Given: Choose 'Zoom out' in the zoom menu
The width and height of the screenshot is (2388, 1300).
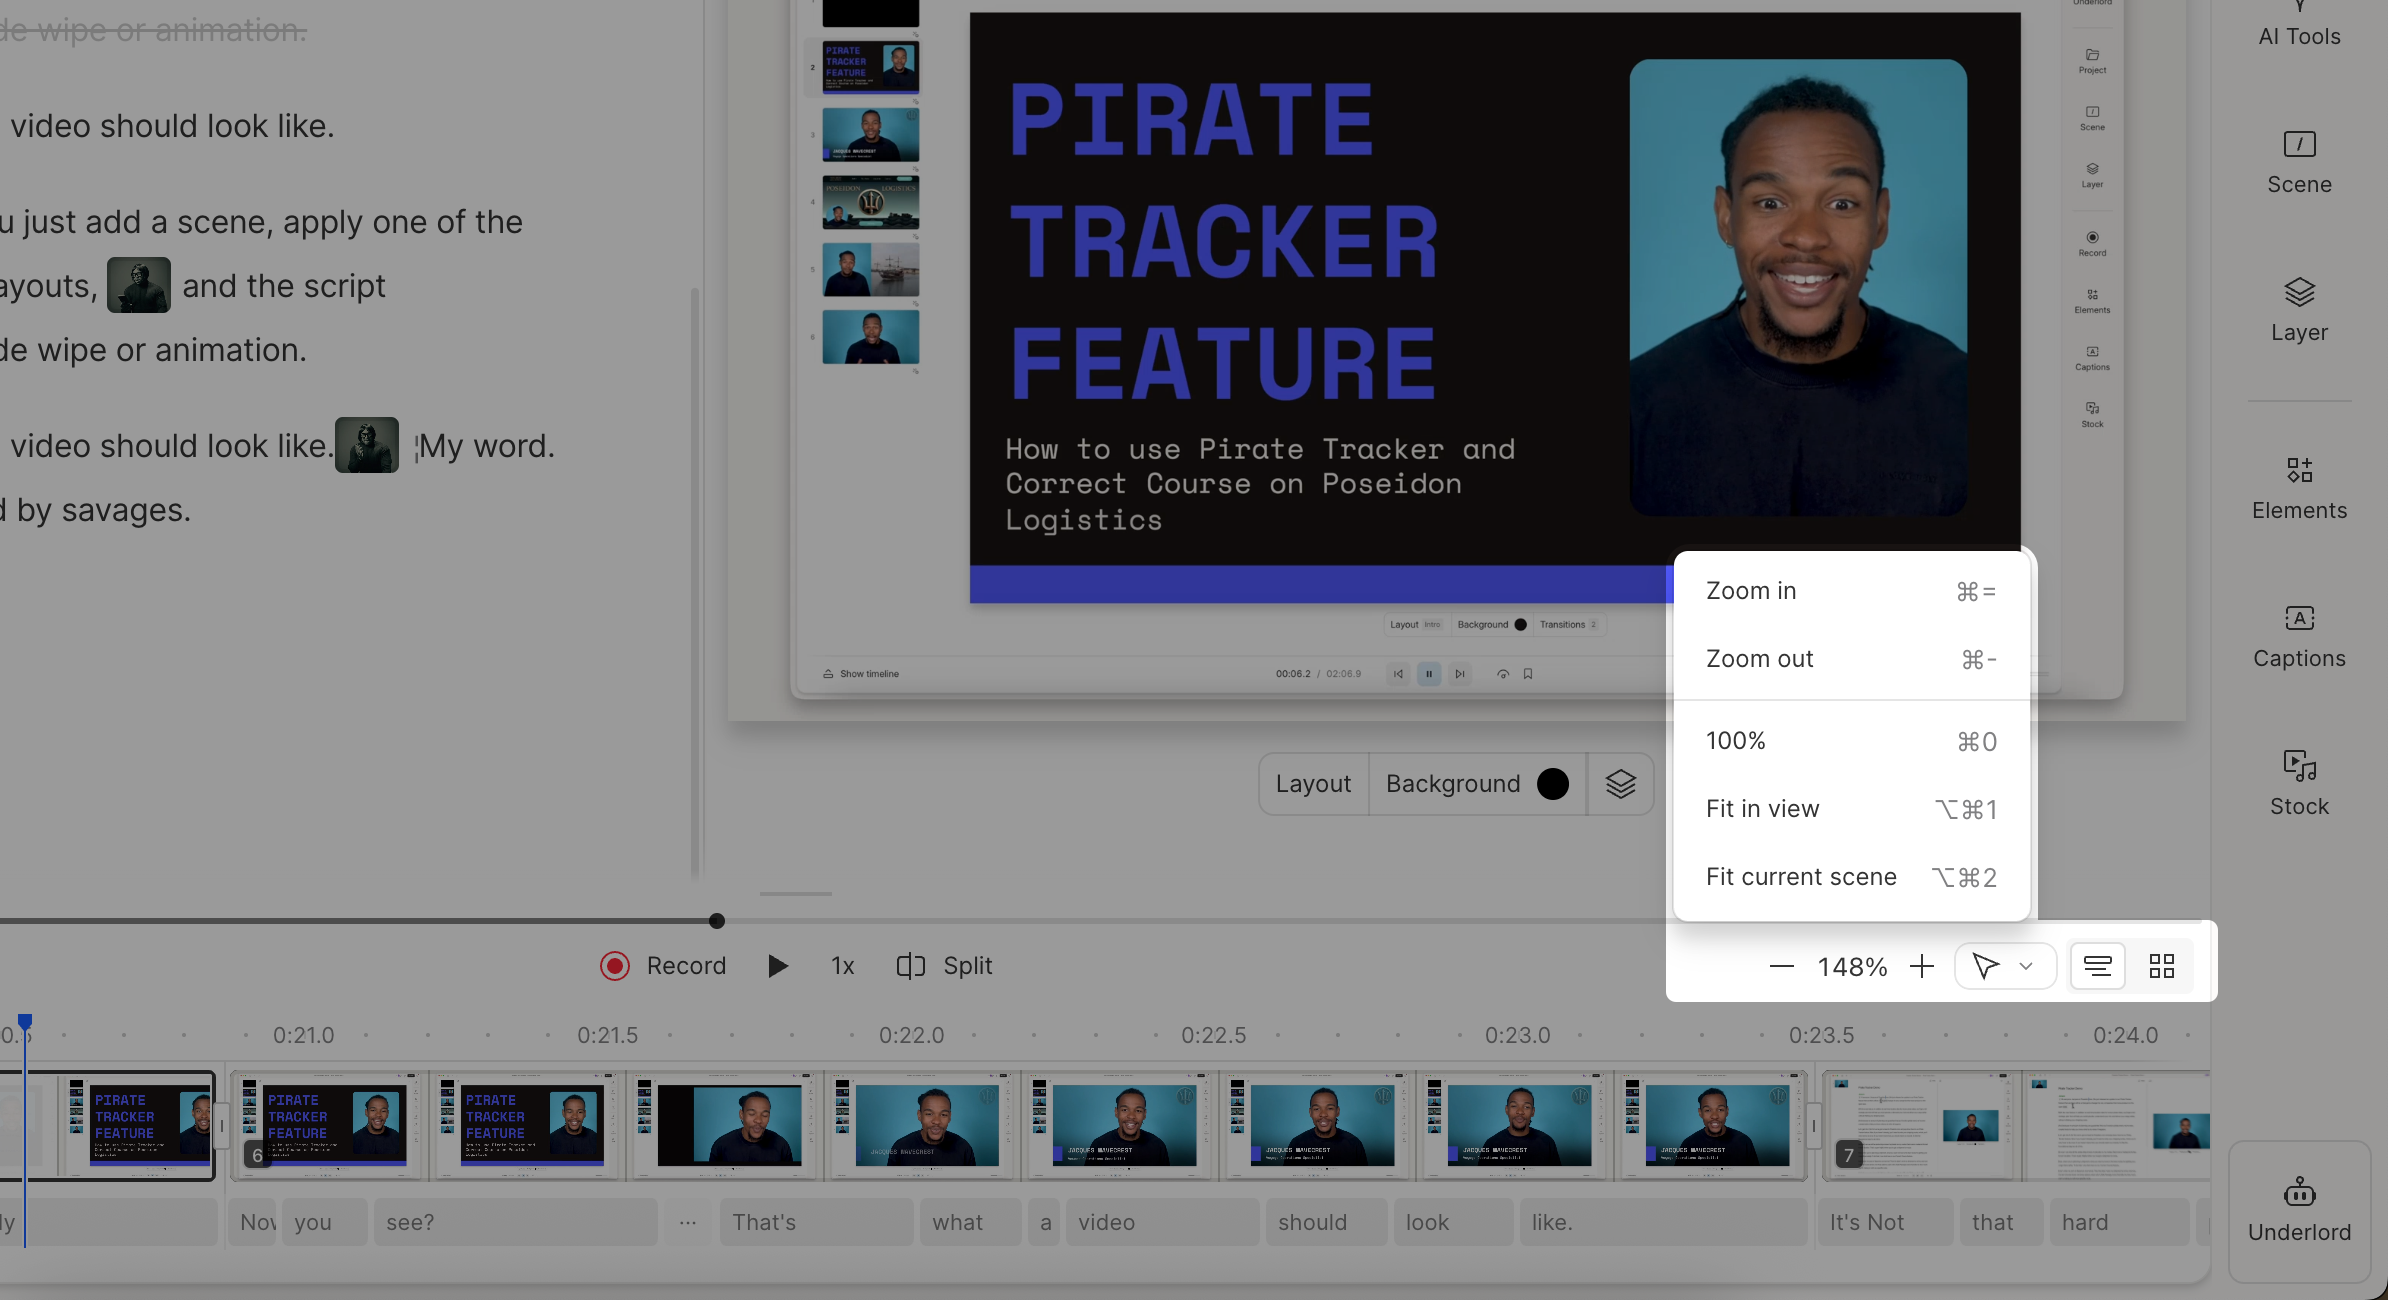Looking at the screenshot, I should tap(1759, 658).
